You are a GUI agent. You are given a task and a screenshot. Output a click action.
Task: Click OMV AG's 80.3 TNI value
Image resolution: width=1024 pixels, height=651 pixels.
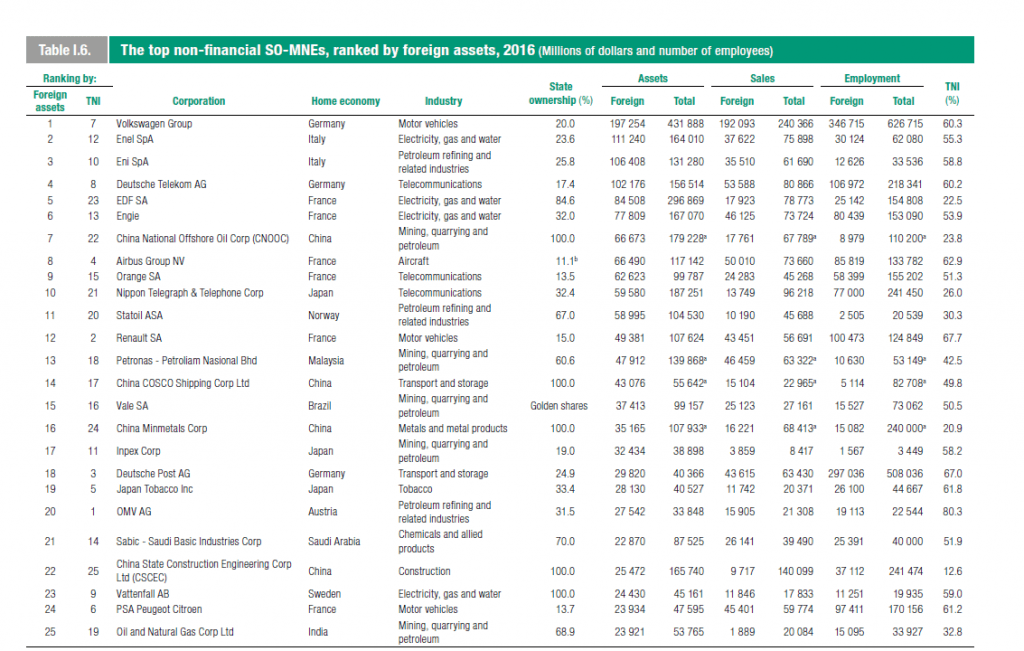pos(951,512)
